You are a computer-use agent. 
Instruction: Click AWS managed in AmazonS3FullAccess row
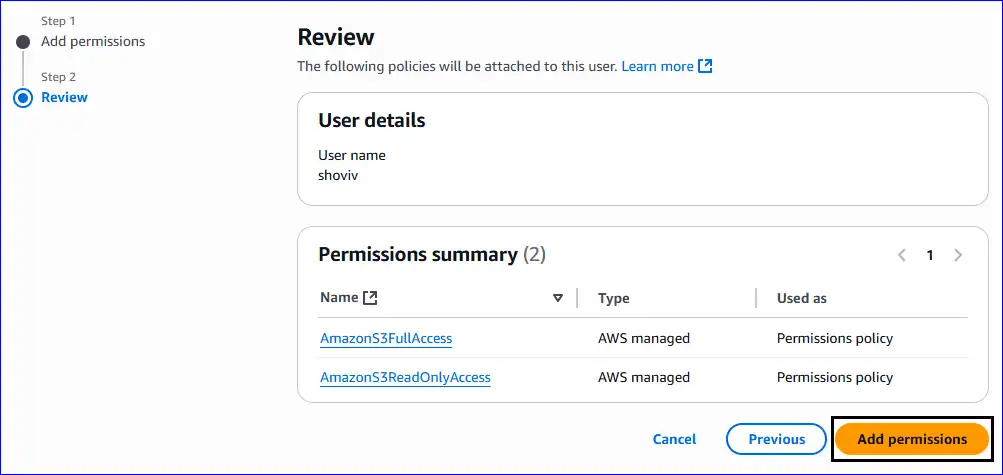pyautogui.click(x=644, y=338)
